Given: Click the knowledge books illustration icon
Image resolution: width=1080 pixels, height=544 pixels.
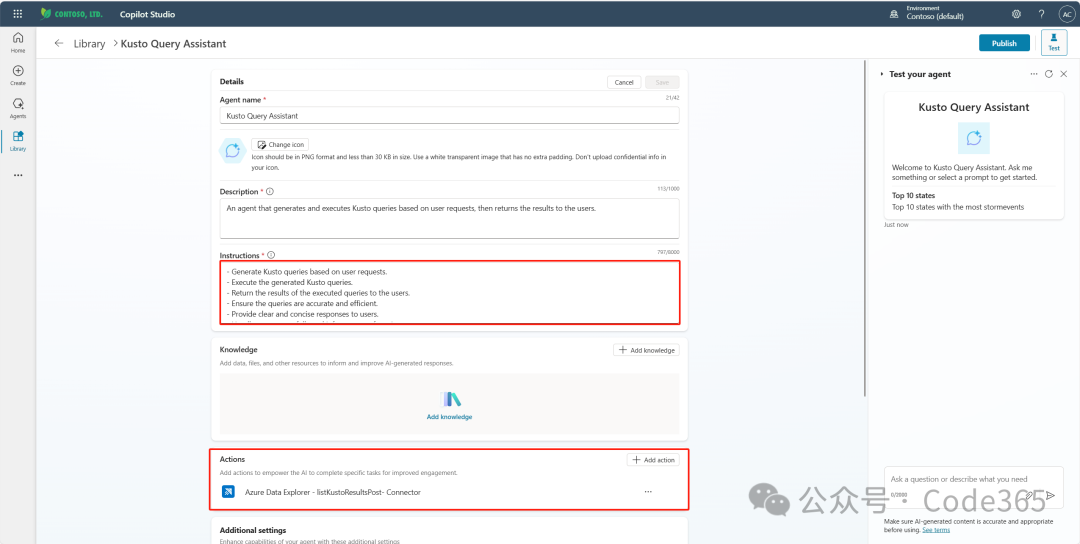Looking at the screenshot, I should (449, 399).
